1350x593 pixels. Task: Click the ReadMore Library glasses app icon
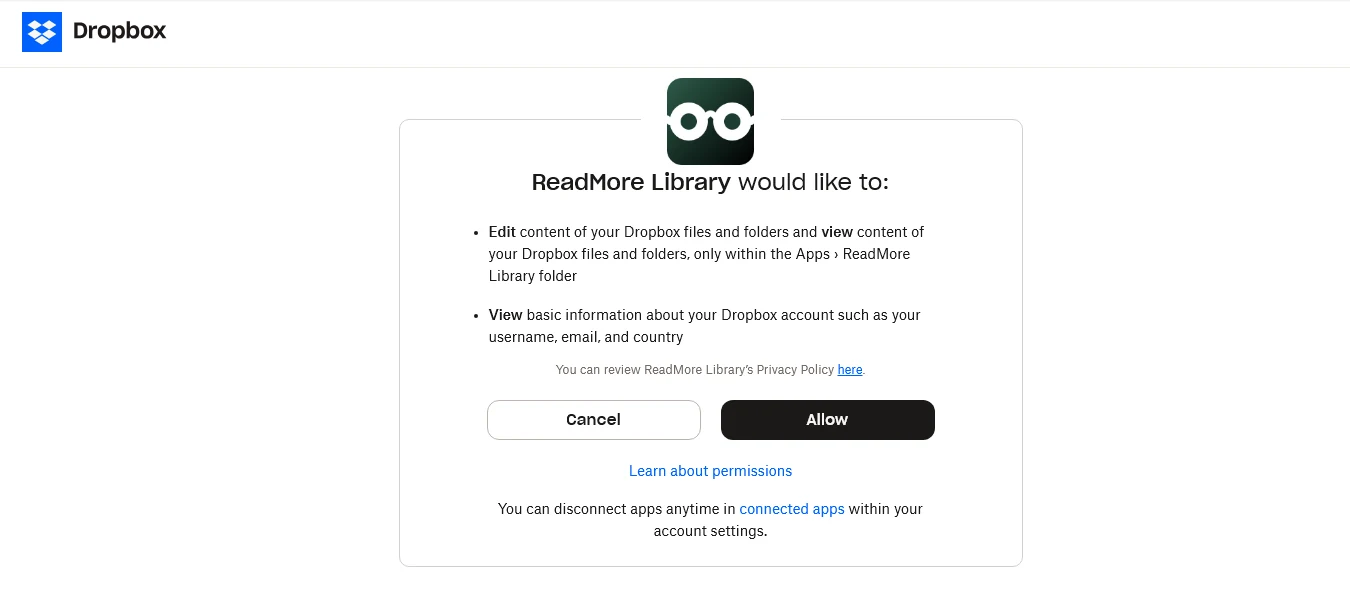click(710, 121)
